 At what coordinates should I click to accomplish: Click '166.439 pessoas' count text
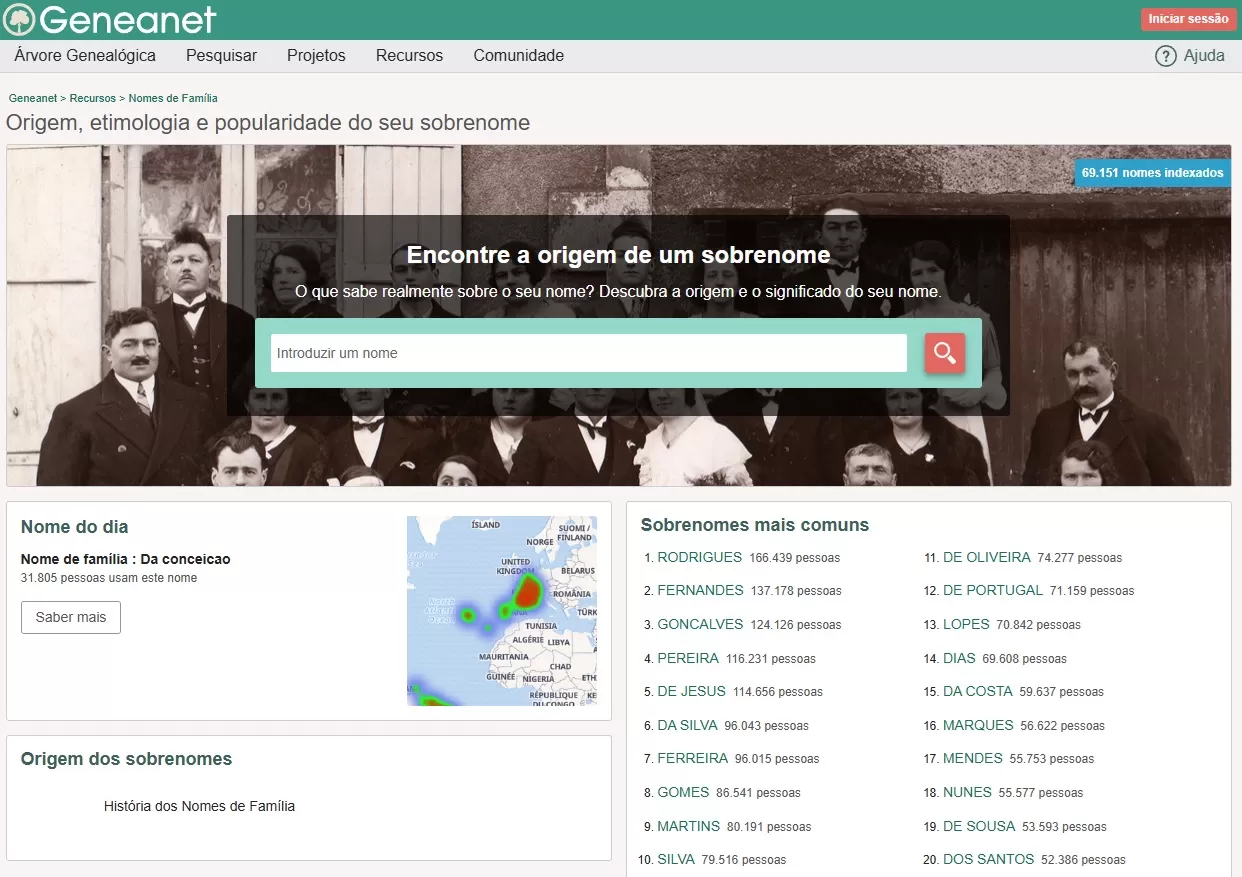pyautogui.click(x=795, y=558)
